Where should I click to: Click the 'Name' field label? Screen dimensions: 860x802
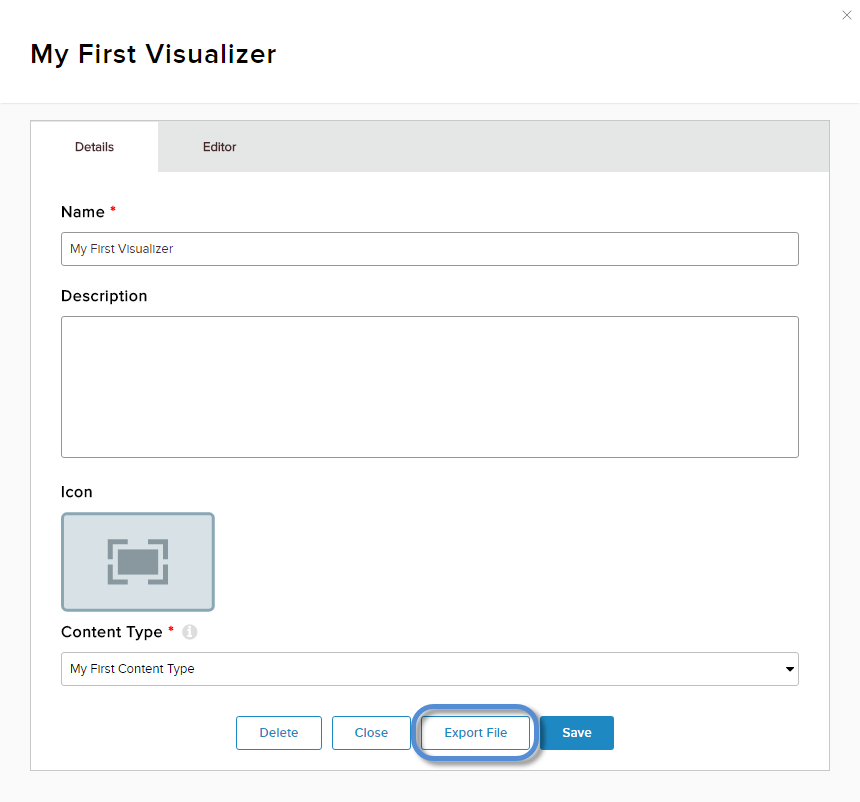tap(83, 212)
